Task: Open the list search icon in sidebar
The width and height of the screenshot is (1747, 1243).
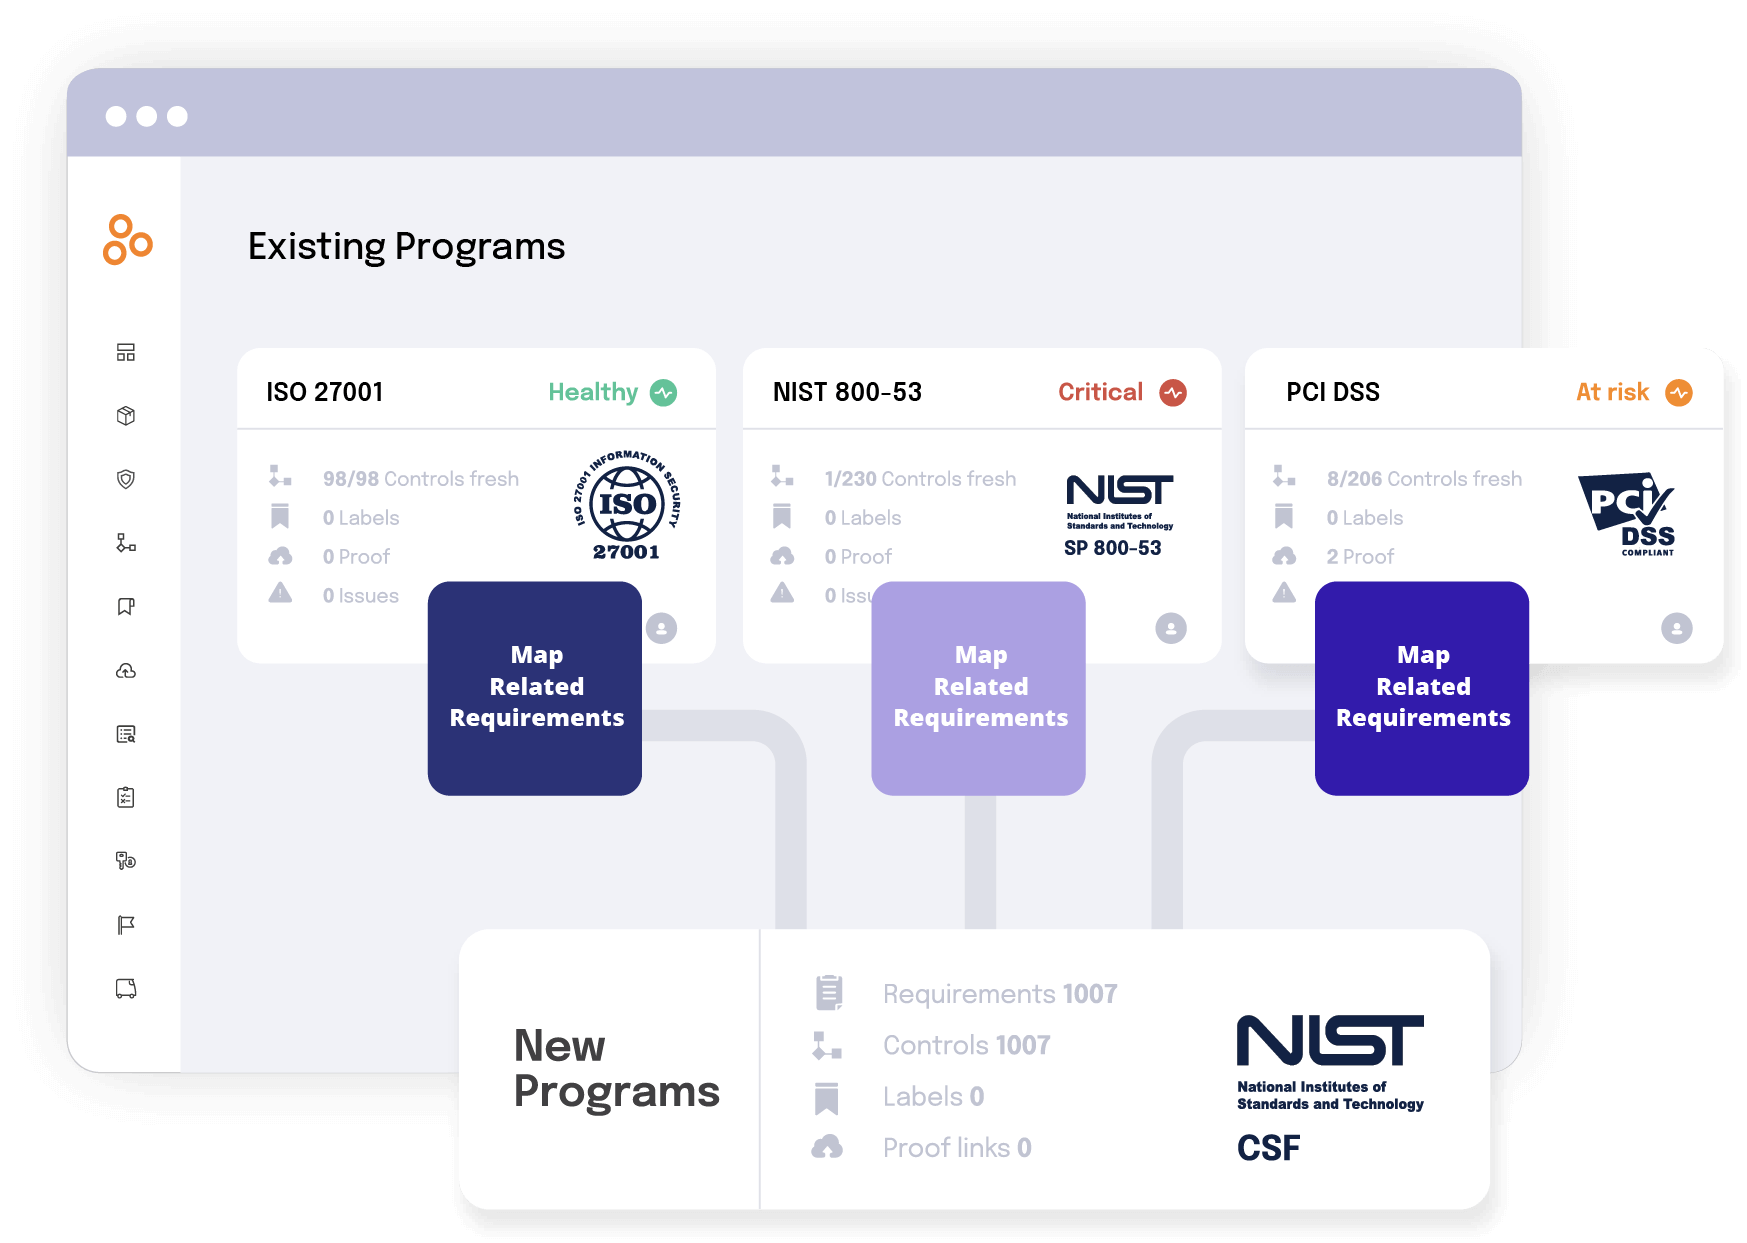Action: (x=126, y=734)
